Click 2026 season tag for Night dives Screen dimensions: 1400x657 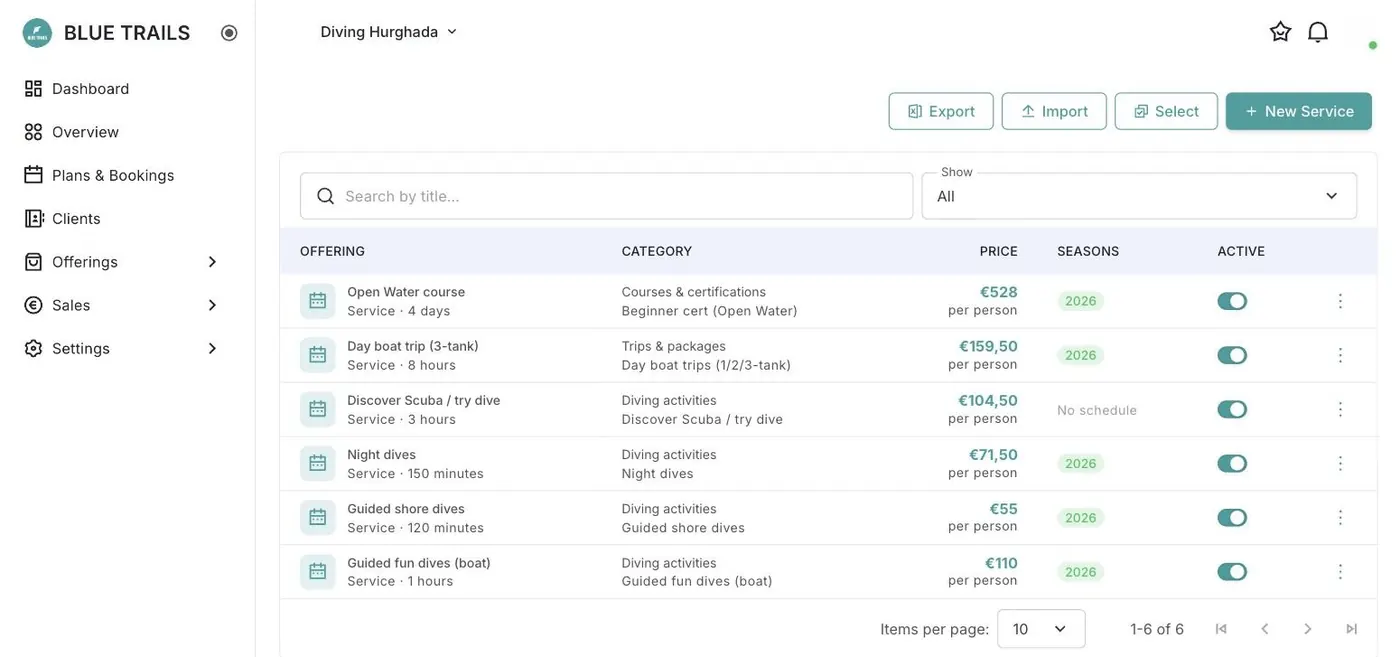click(x=1081, y=463)
